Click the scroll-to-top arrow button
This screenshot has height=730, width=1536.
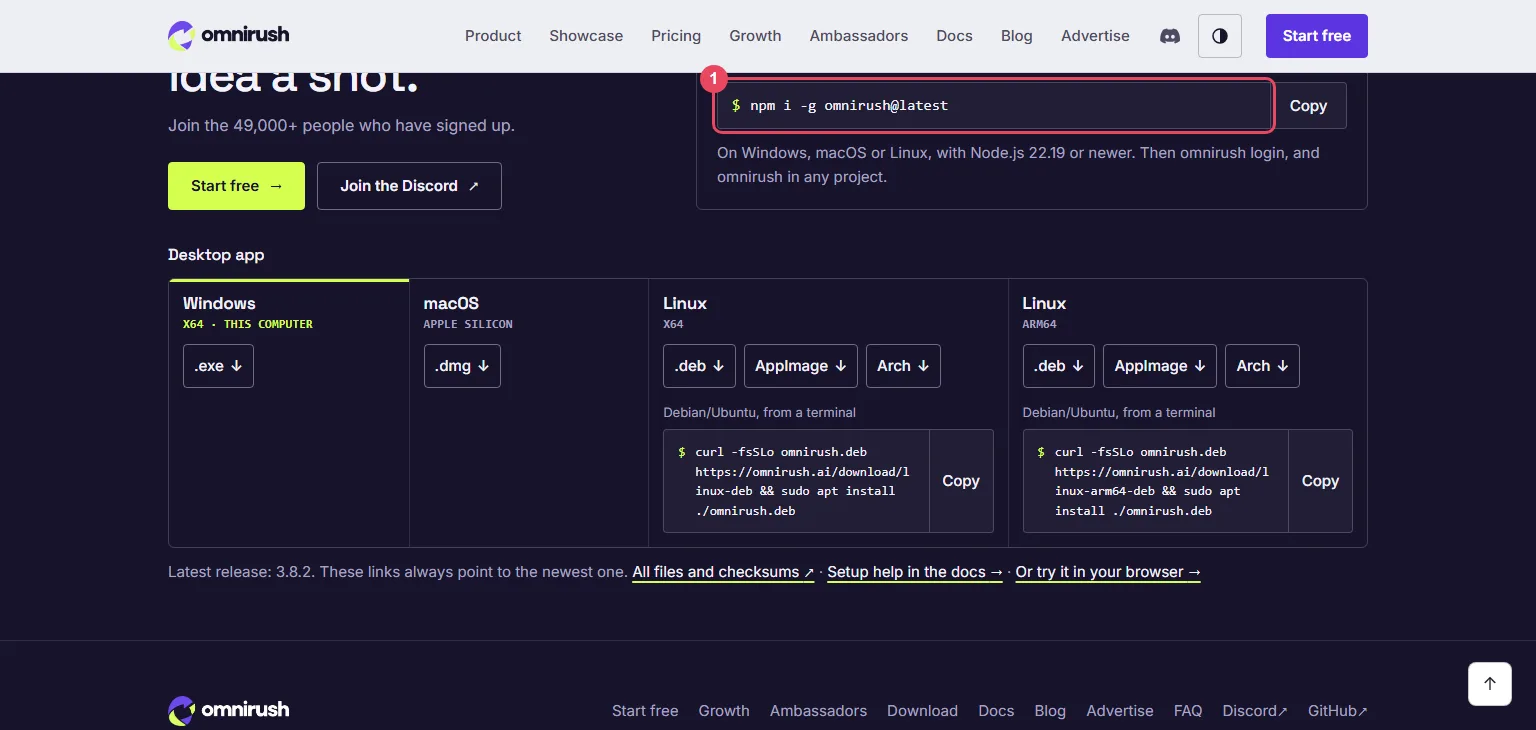coord(1490,684)
